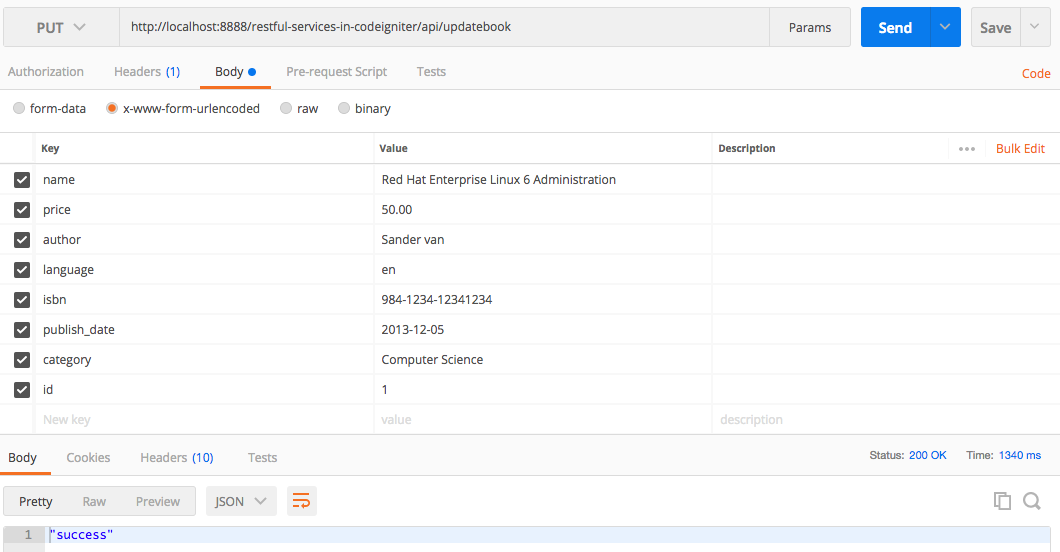Copy response body using the copy icon

click(x=1002, y=501)
